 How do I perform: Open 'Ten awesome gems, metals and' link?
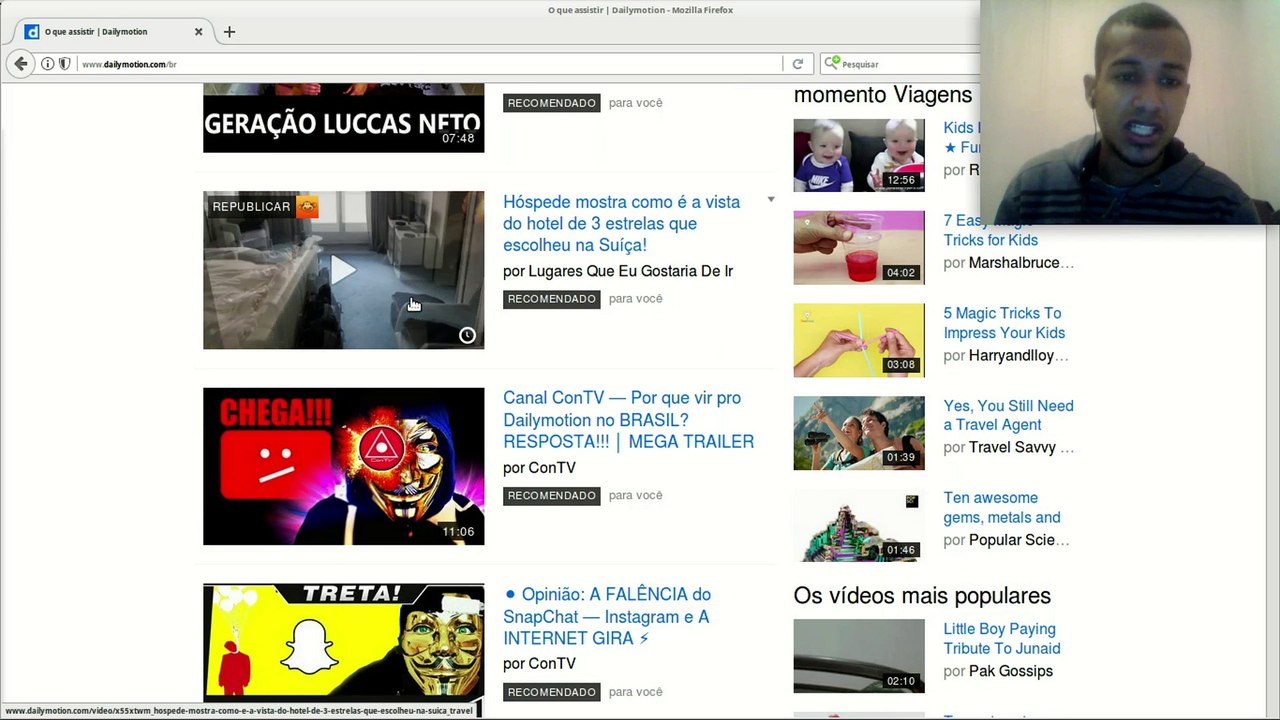tap(1002, 508)
